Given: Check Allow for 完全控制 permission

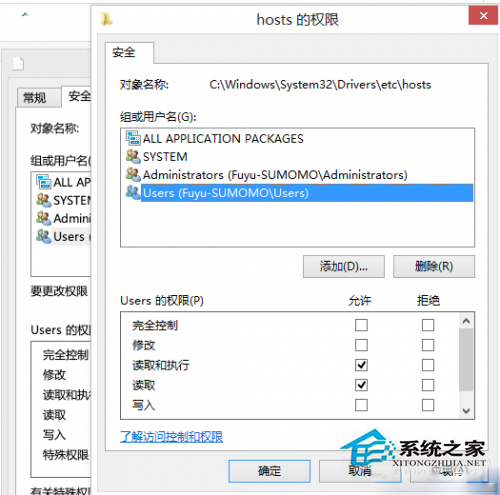Looking at the screenshot, I should coord(361,325).
